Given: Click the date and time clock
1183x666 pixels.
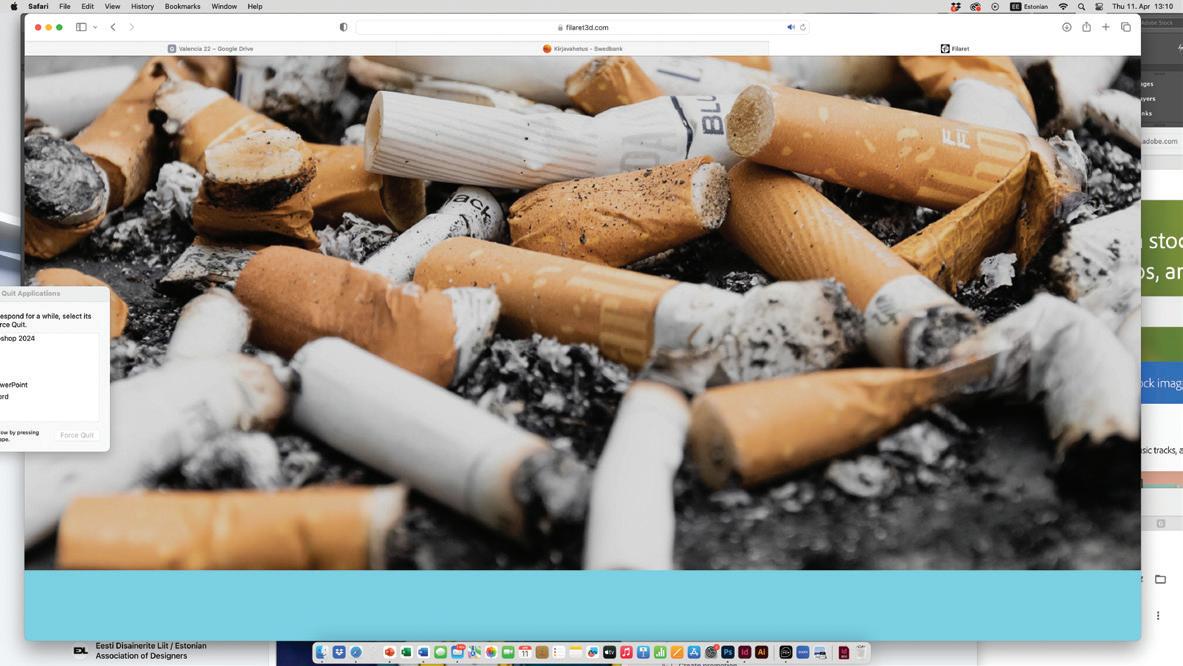Looking at the screenshot, I should [1142, 6].
